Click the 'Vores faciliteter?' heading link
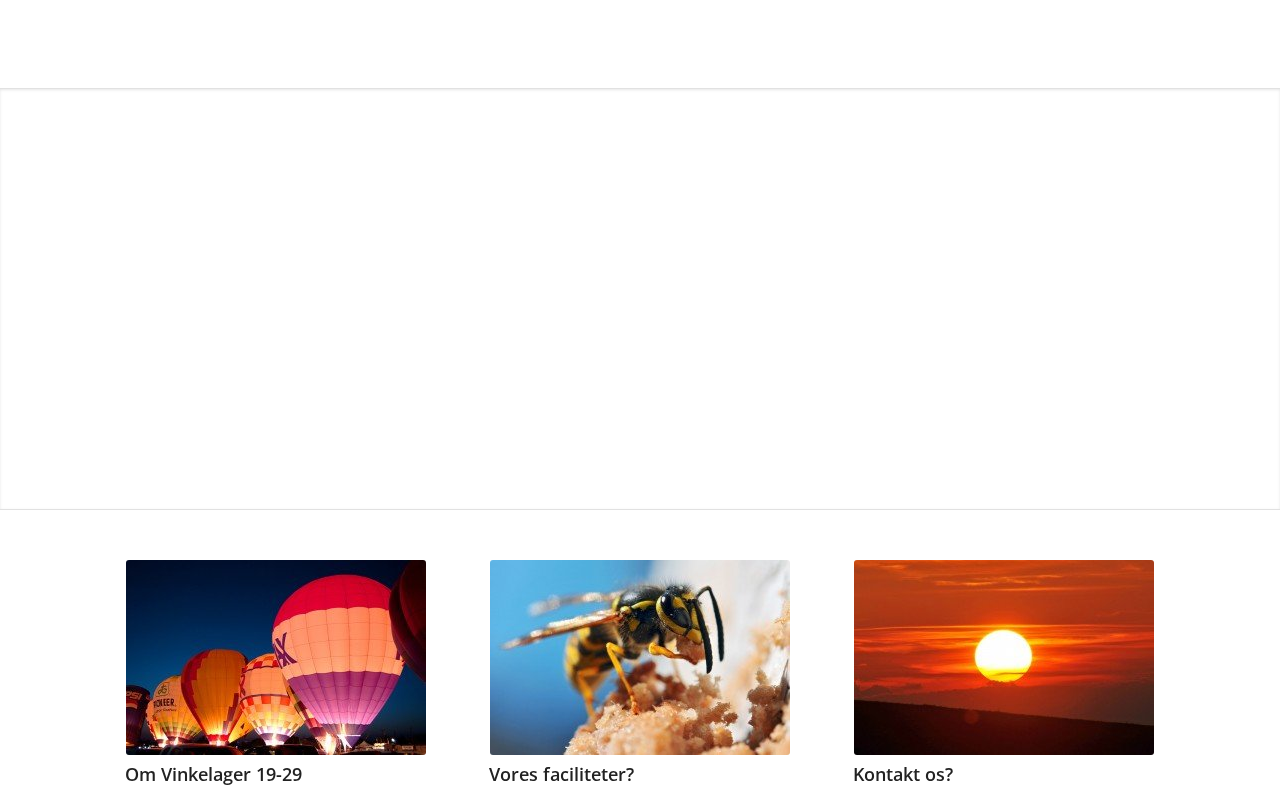This screenshot has width=1280, height=800. click(561, 774)
